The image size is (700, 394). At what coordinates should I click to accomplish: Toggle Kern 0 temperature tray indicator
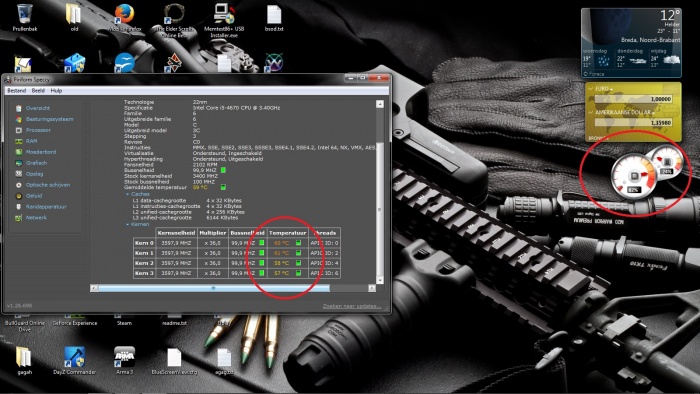point(298,243)
